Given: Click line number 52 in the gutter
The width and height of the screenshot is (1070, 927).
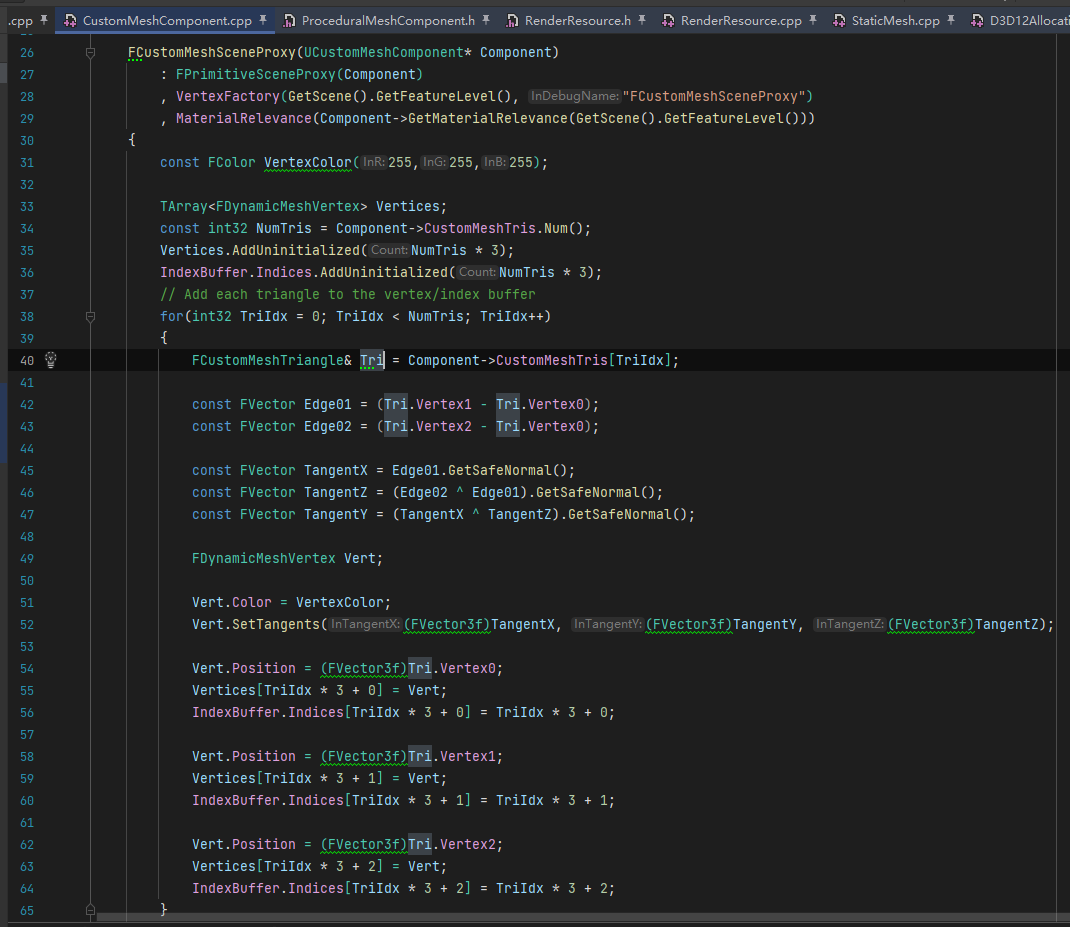Looking at the screenshot, I should click(27, 625).
